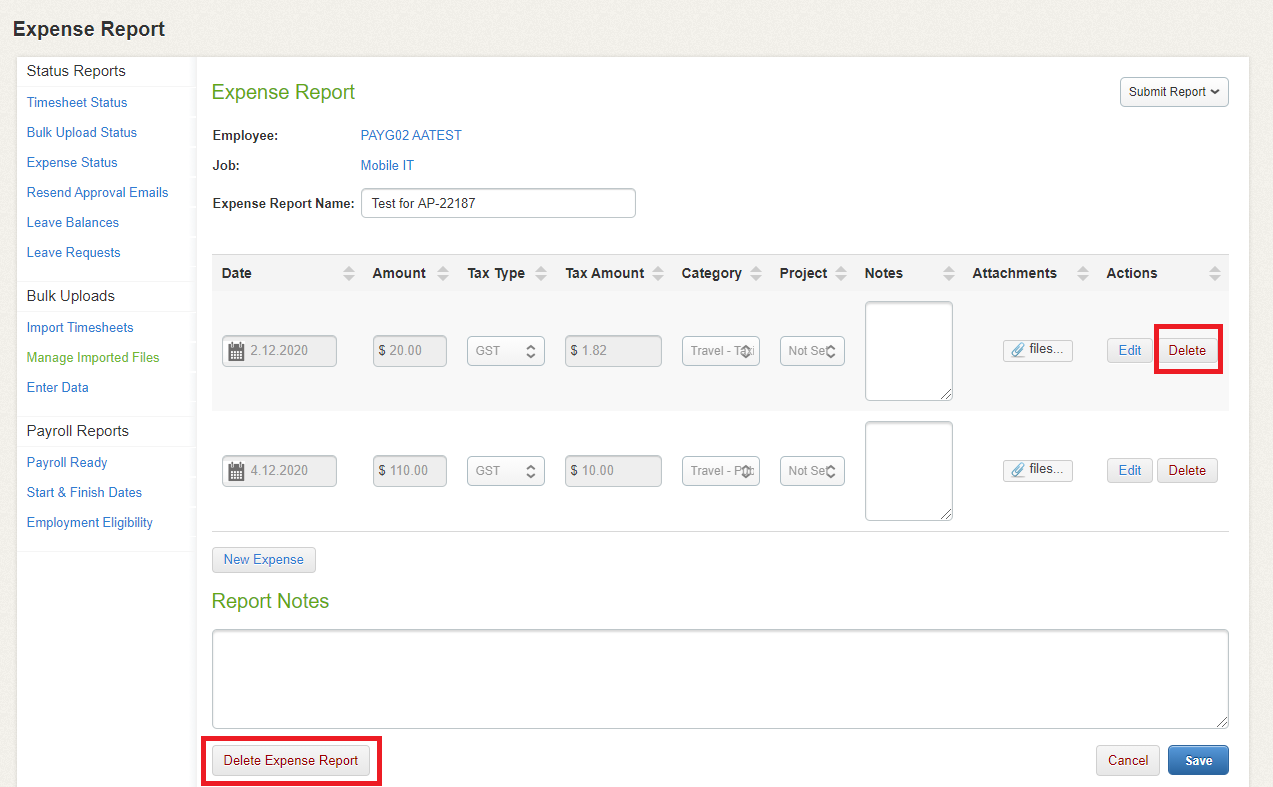
Task: Click calendar icon in the 2.12.2020 date field
Action: click(237, 351)
